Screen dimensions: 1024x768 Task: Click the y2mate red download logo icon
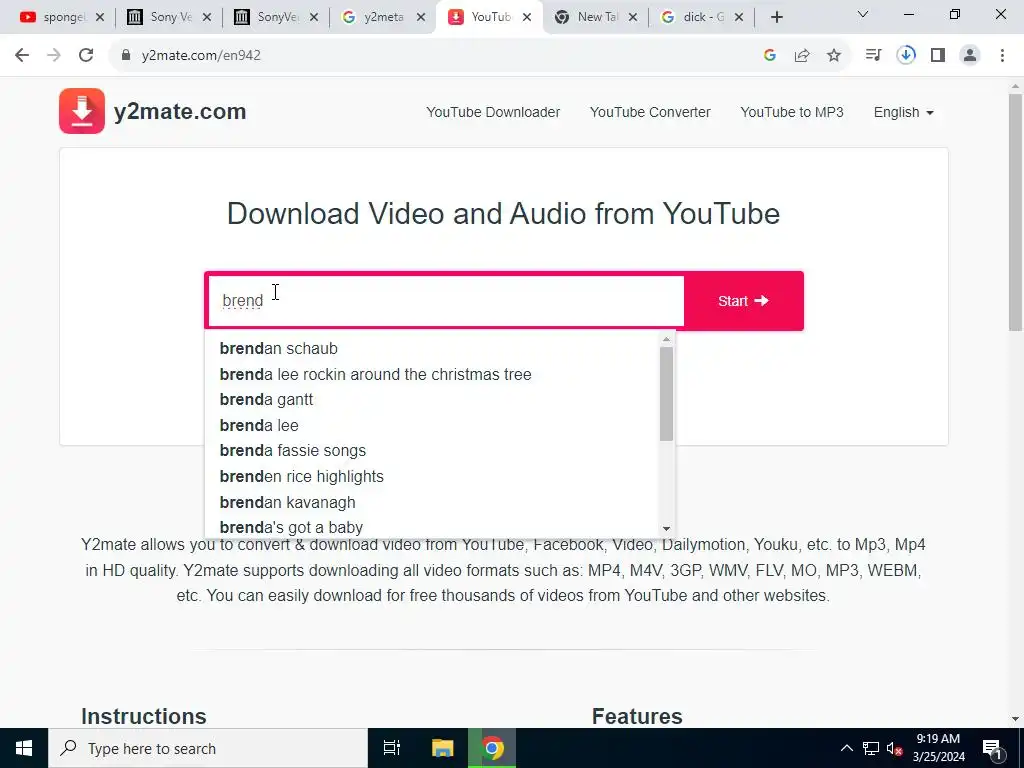(82, 111)
